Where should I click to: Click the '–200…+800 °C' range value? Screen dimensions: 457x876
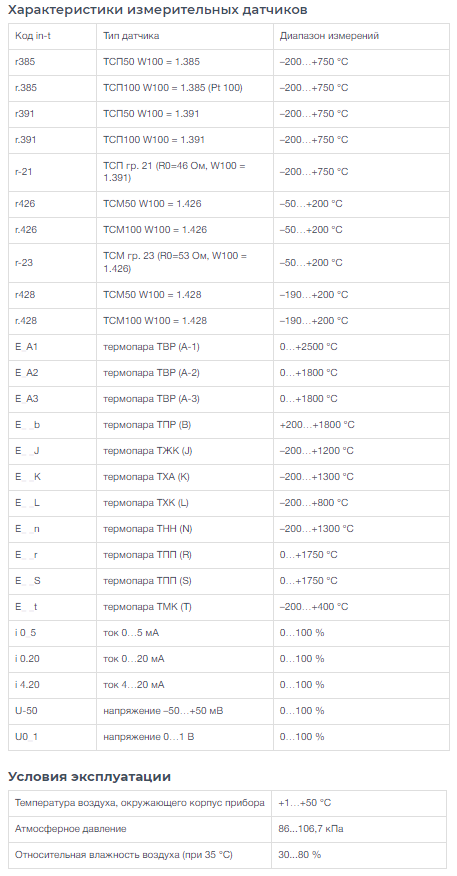[313, 503]
